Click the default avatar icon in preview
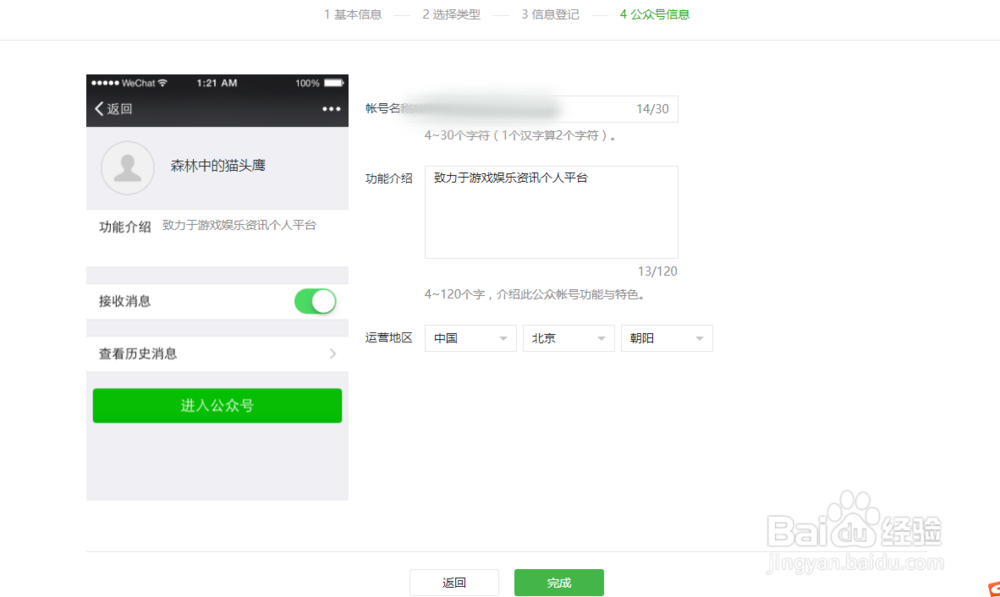 click(x=128, y=168)
